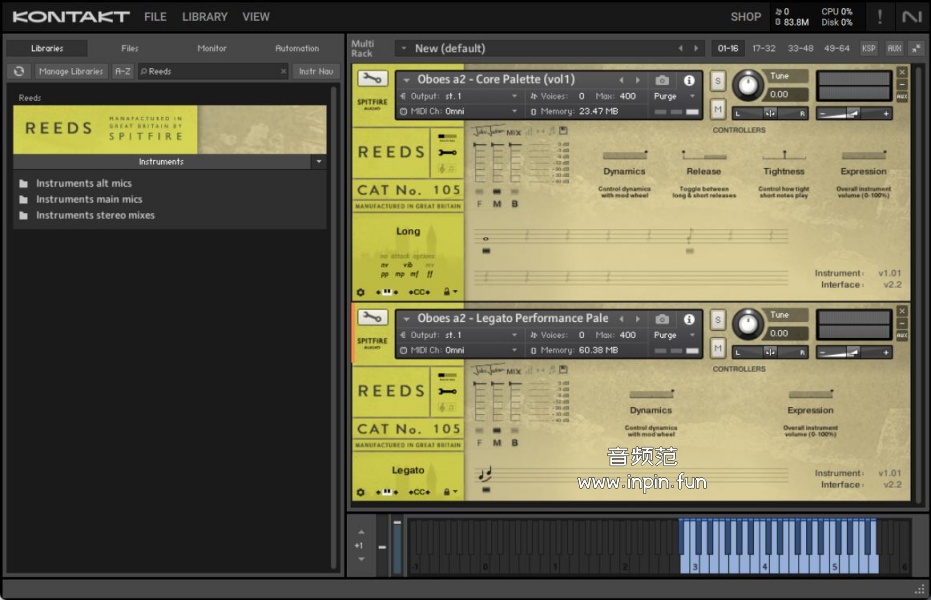
Task: Show info for Oboes a2 Legato instrument
Action: 689,319
